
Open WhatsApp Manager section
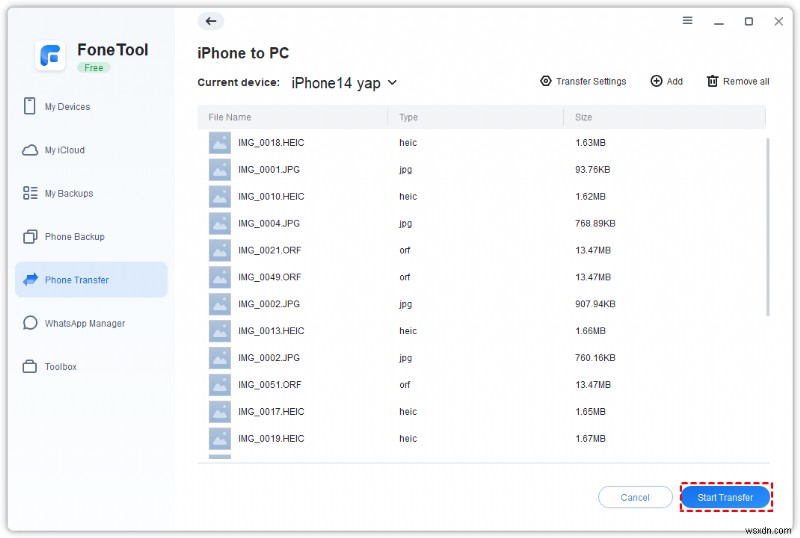pos(91,323)
